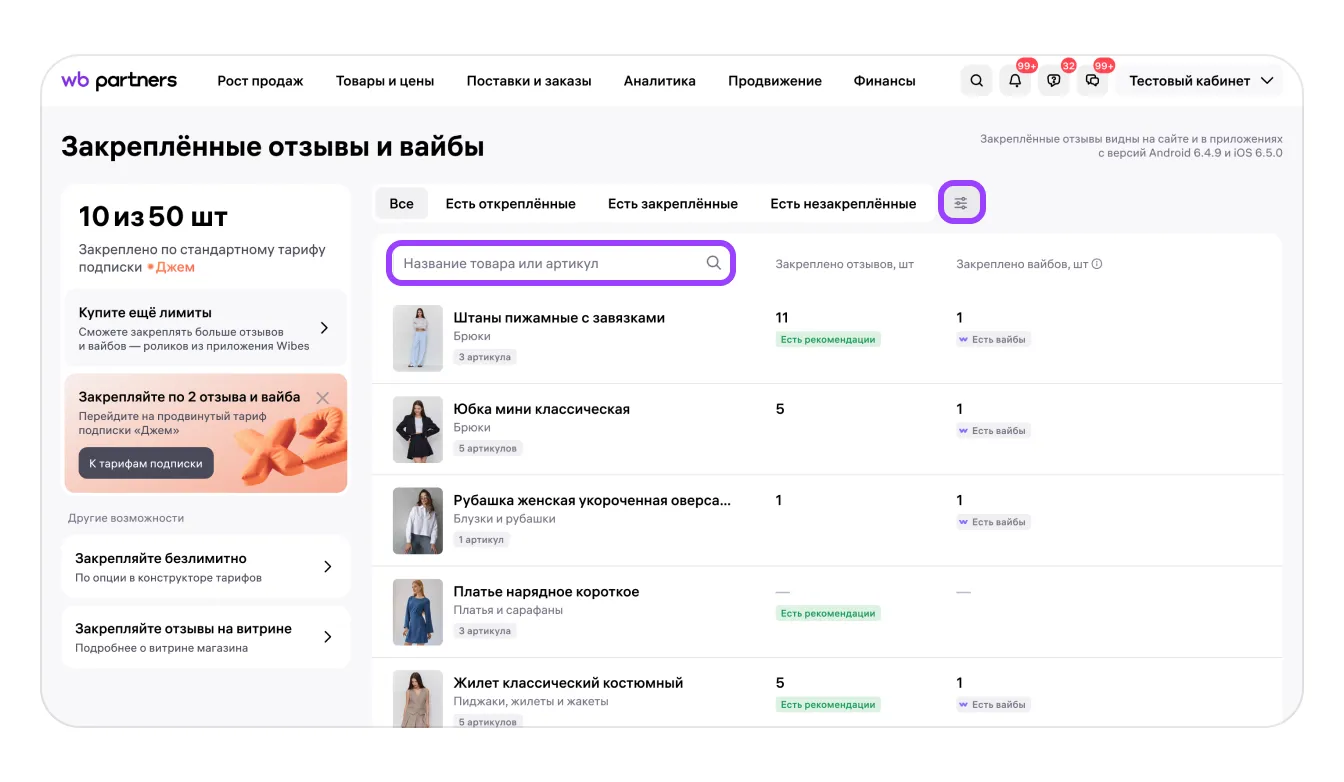Open the help question chat icon
The image size is (1344, 782).
[x=1053, y=81]
